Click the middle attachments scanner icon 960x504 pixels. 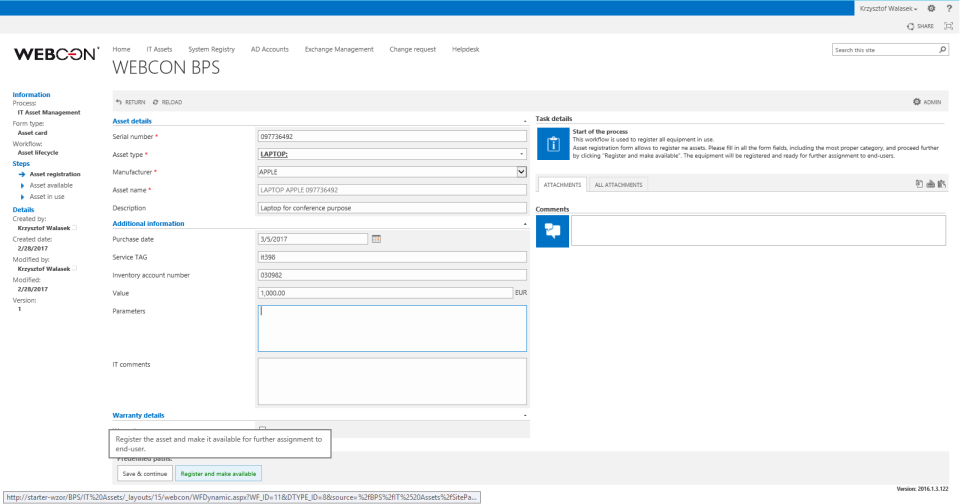[x=930, y=184]
